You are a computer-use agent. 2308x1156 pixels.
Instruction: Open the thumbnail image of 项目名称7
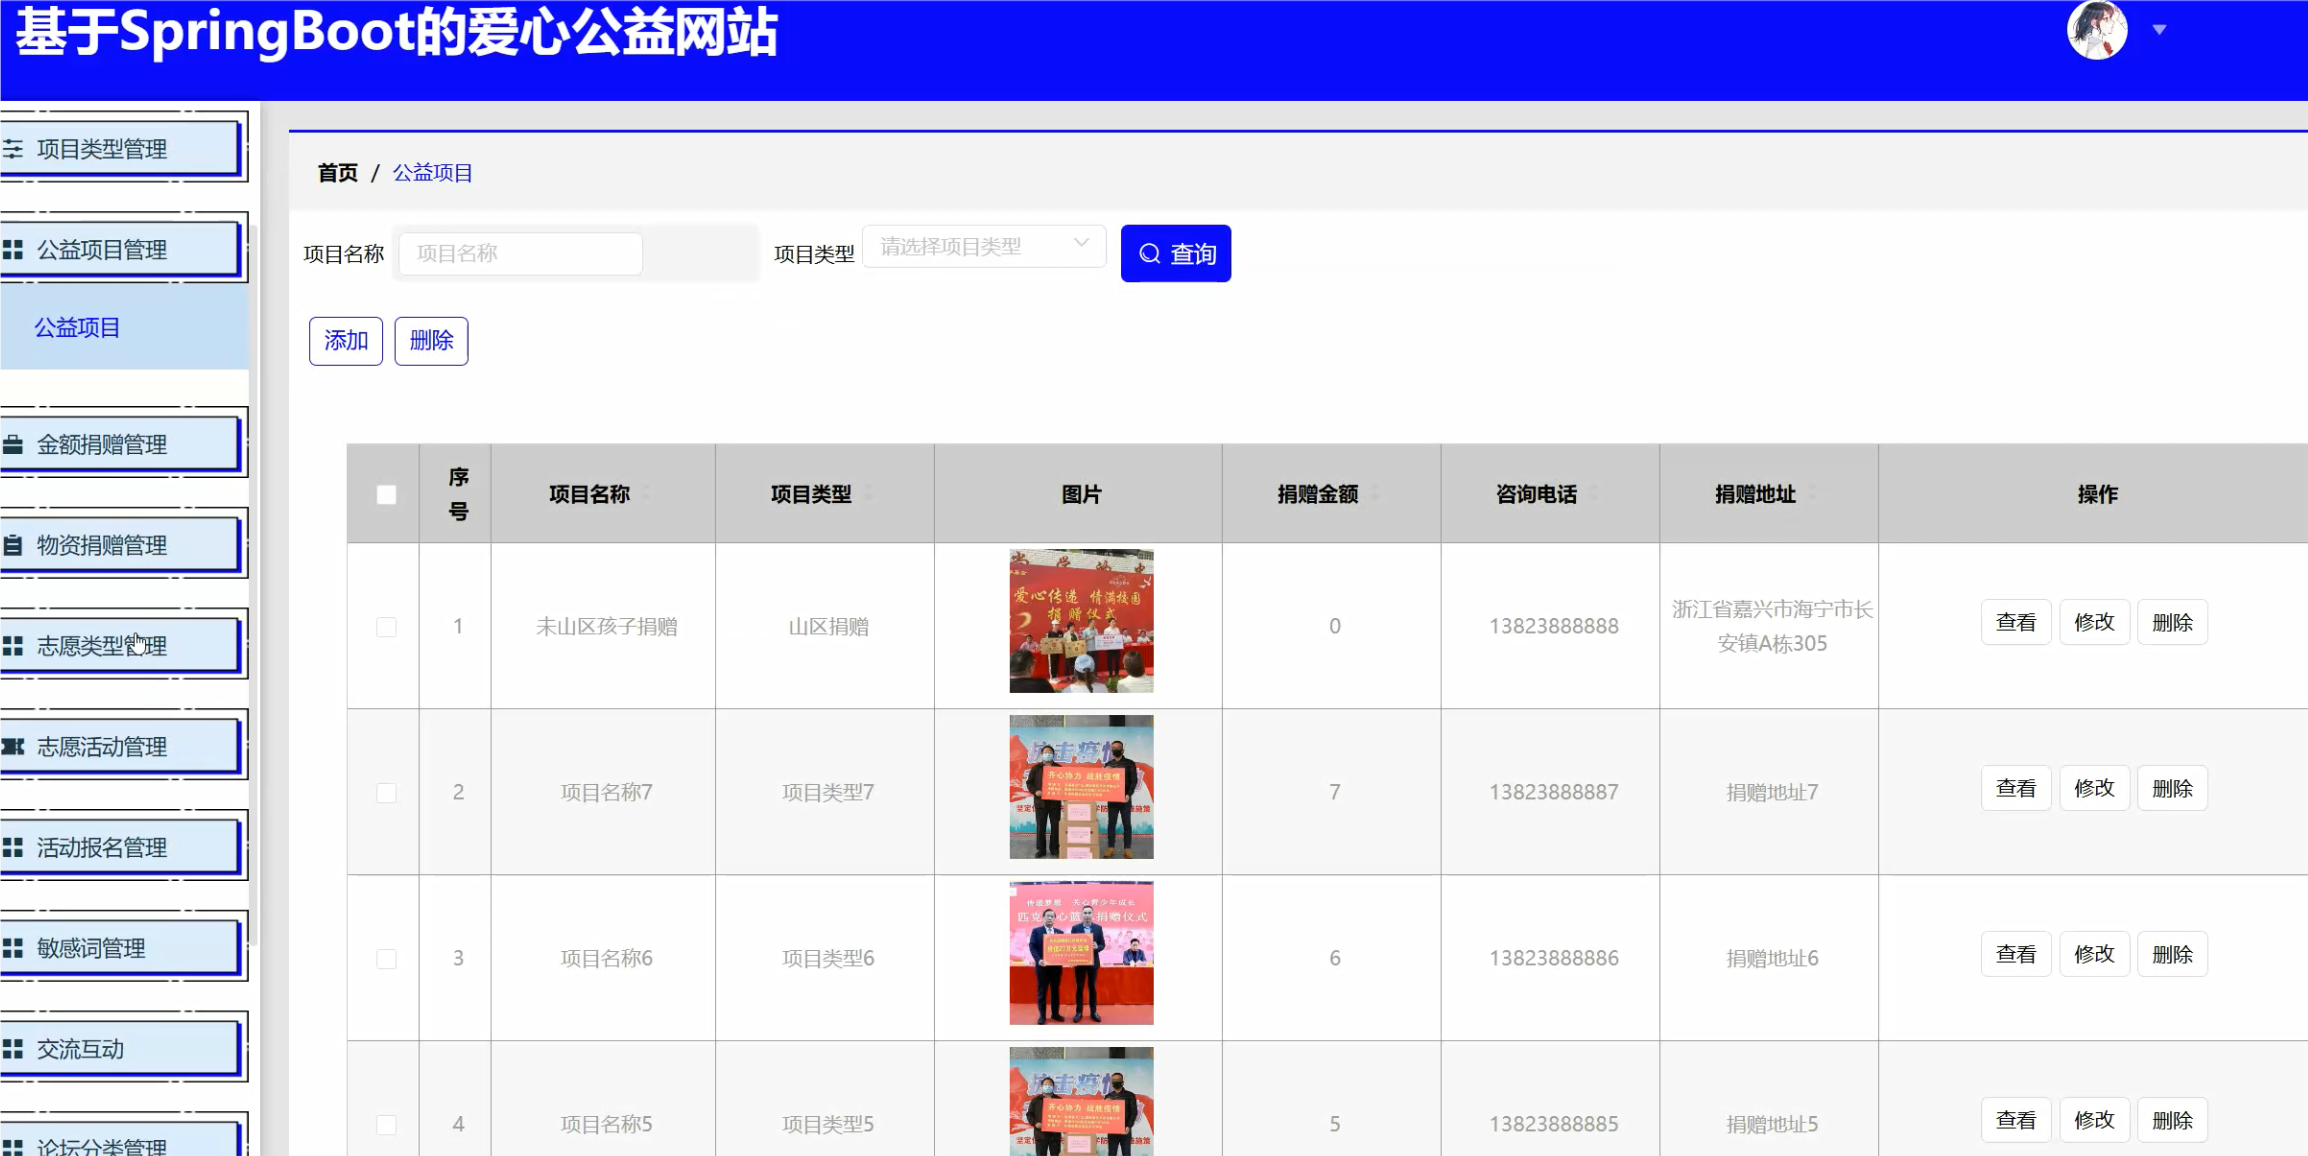[1081, 787]
